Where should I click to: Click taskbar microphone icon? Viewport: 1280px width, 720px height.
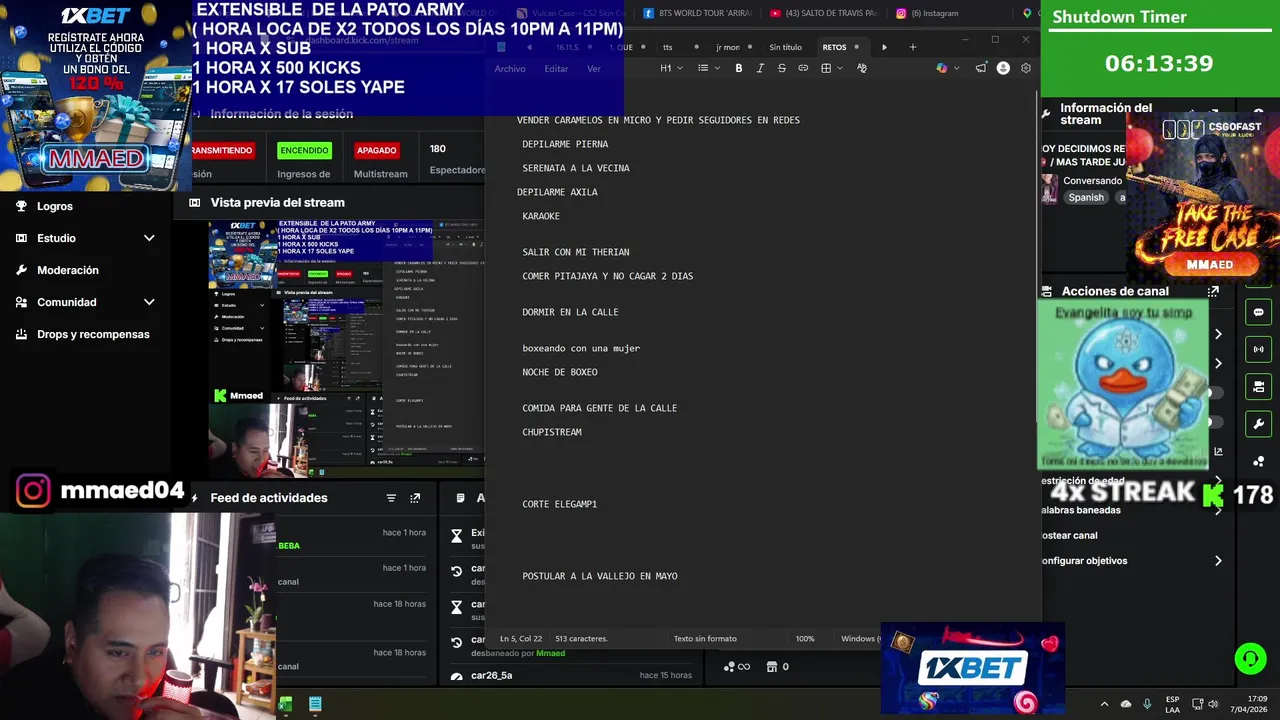(1147, 704)
